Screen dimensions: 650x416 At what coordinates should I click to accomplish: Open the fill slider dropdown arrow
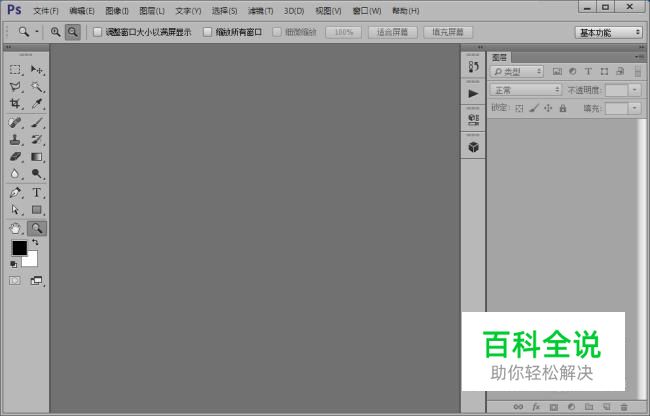(x=635, y=109)
